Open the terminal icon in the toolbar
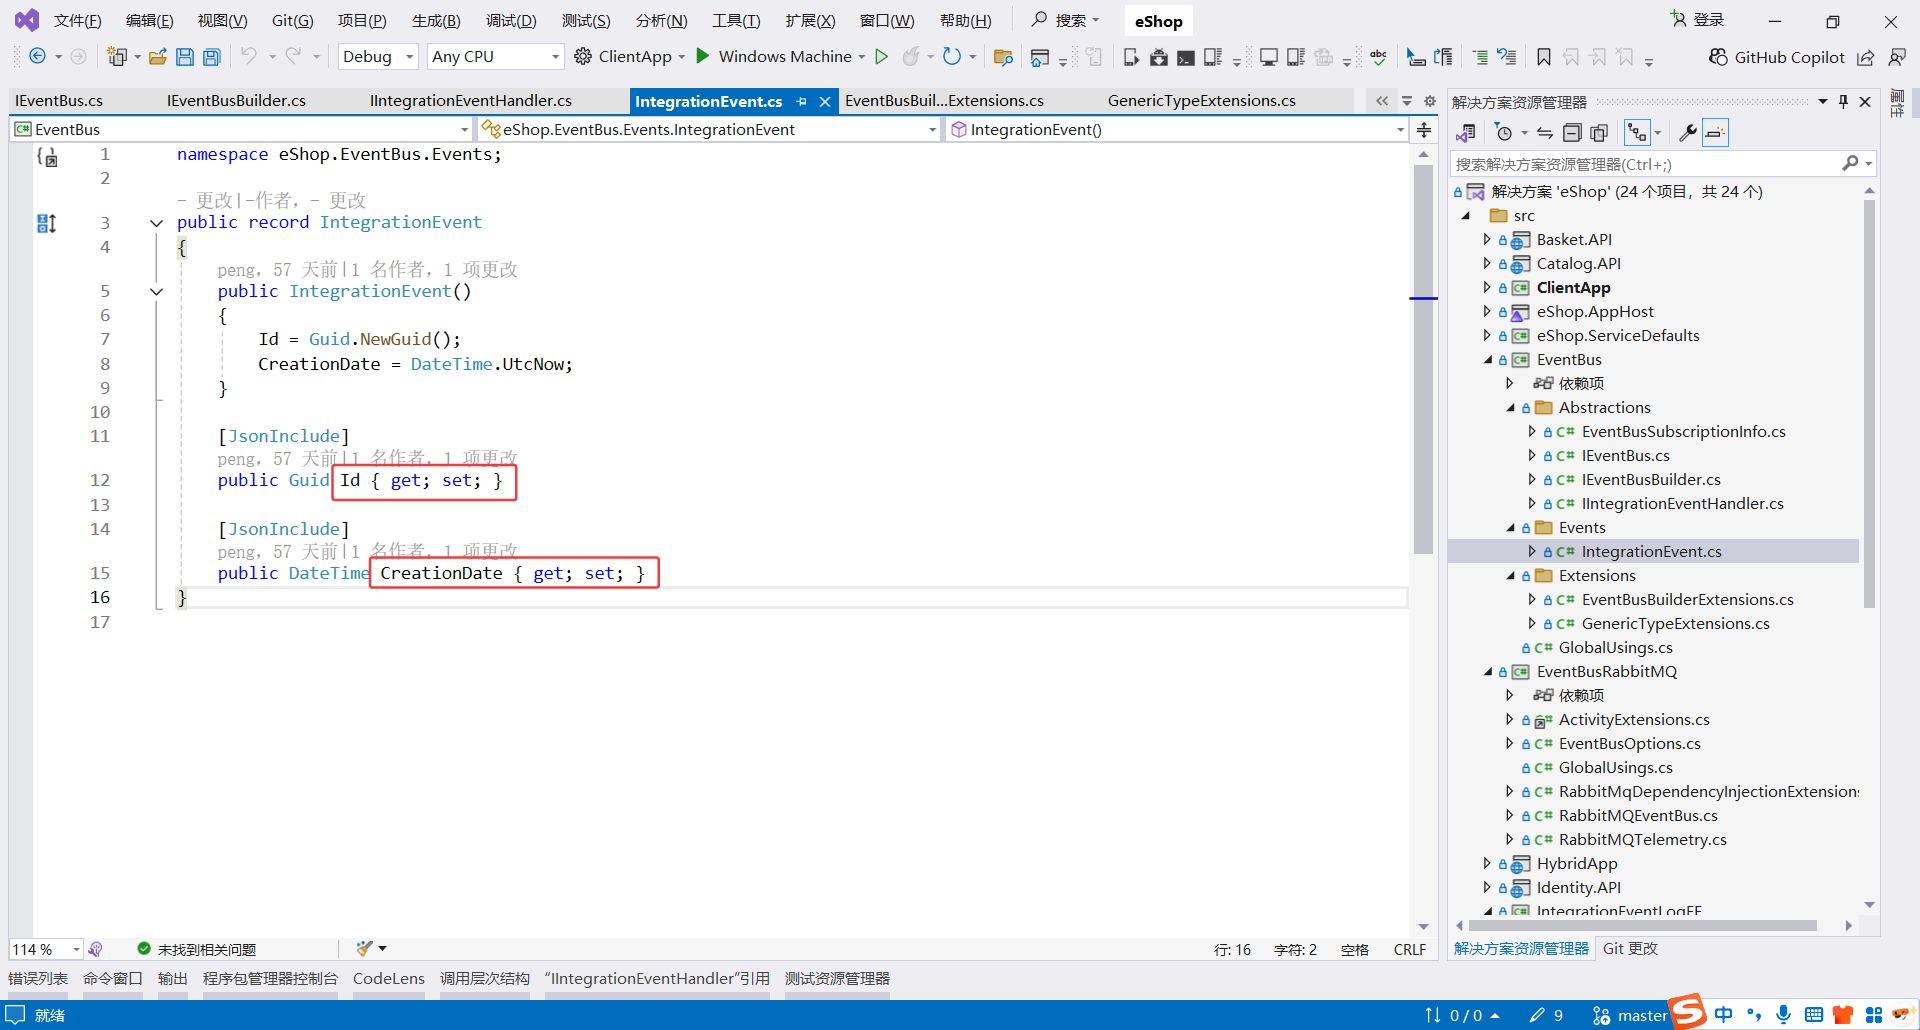This screenshot has width=1920, height=1030. [x=1186, y=57]
